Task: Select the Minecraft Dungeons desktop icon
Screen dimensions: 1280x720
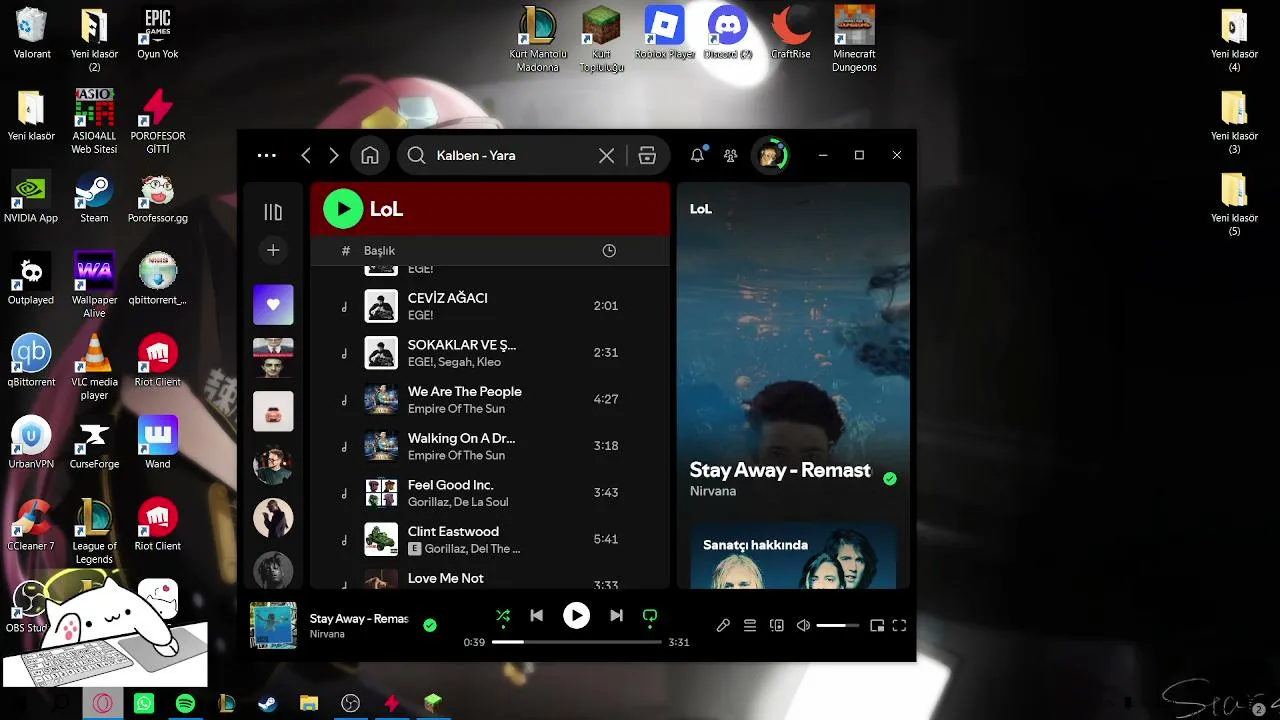Action: [854, 39]
